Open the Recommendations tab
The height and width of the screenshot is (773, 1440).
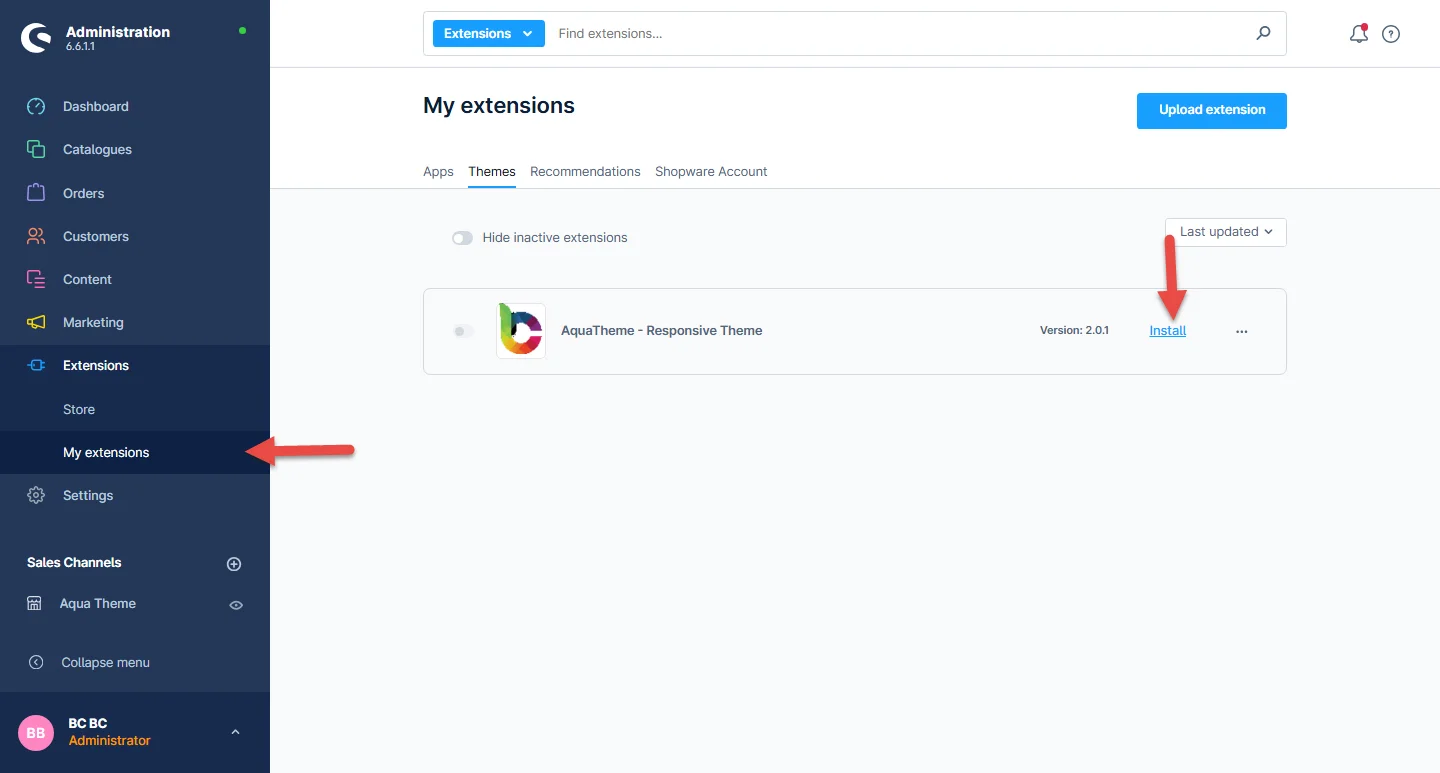coord(585,172)
